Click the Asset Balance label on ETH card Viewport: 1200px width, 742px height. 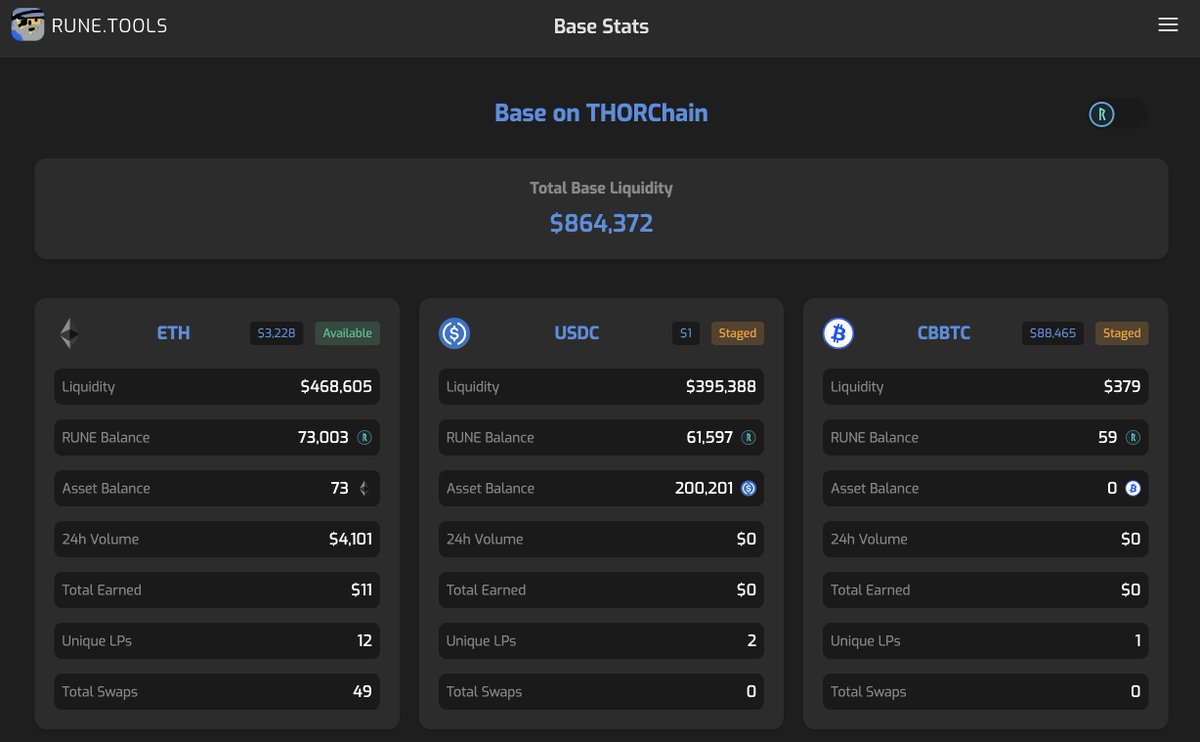click(x=106, y=488)
